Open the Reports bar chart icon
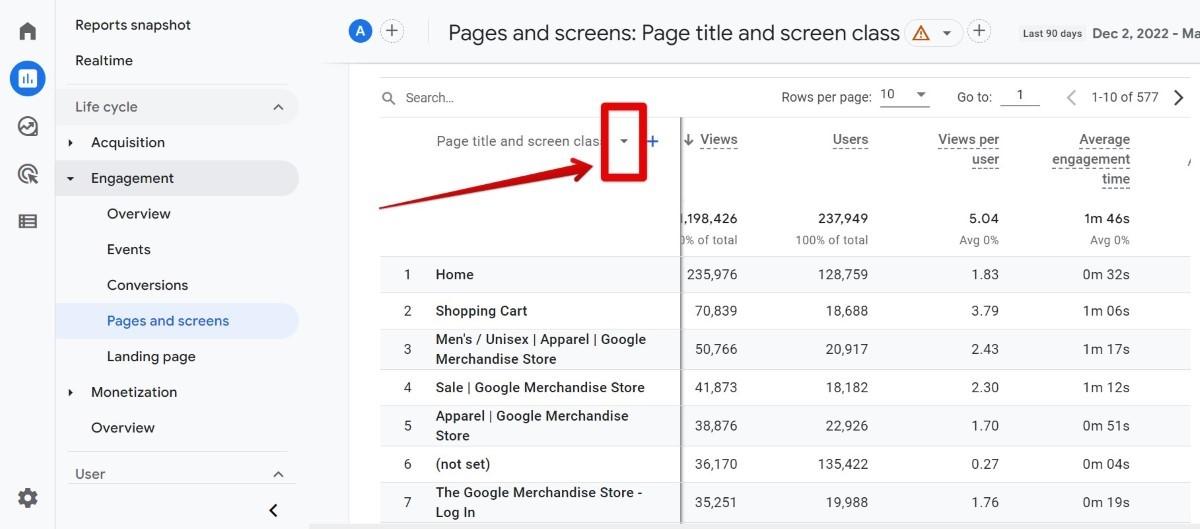The image size is (1200, 529). [x=27, y=78]
